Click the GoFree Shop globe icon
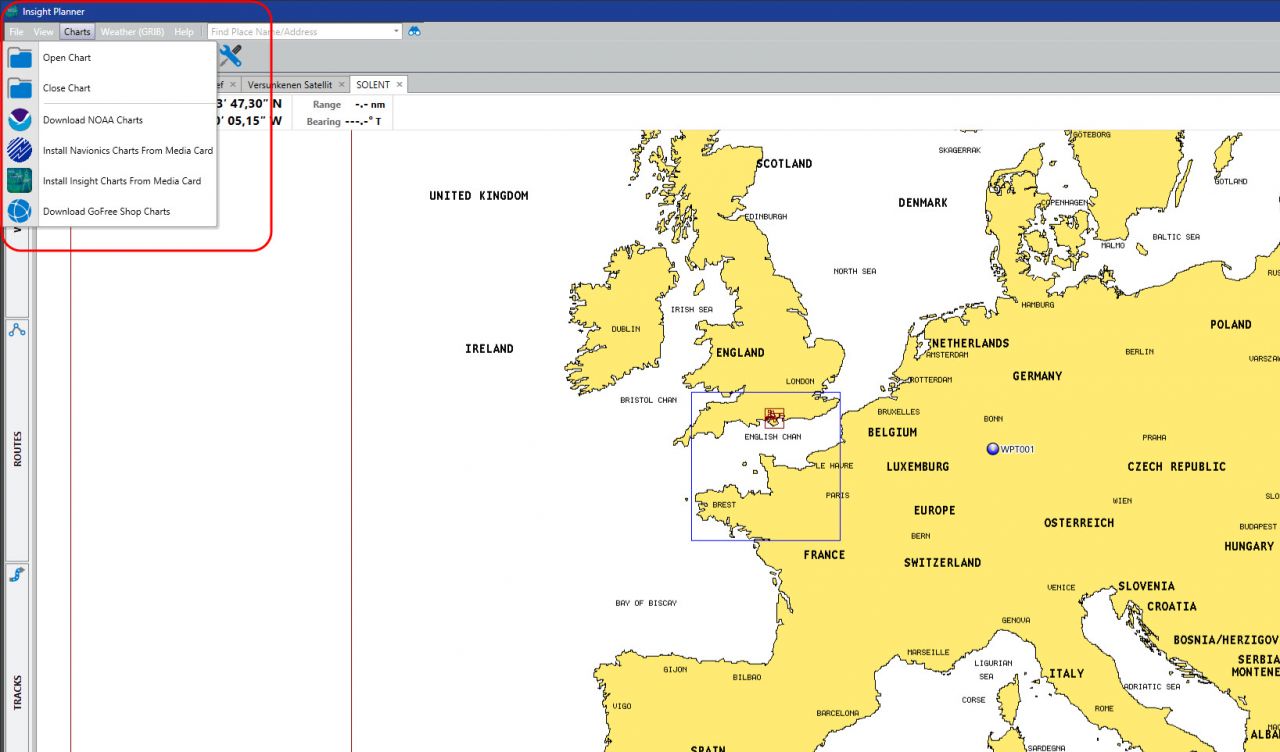The height and width of the screenshot is (752, 1280). click(x=20, y=212)
